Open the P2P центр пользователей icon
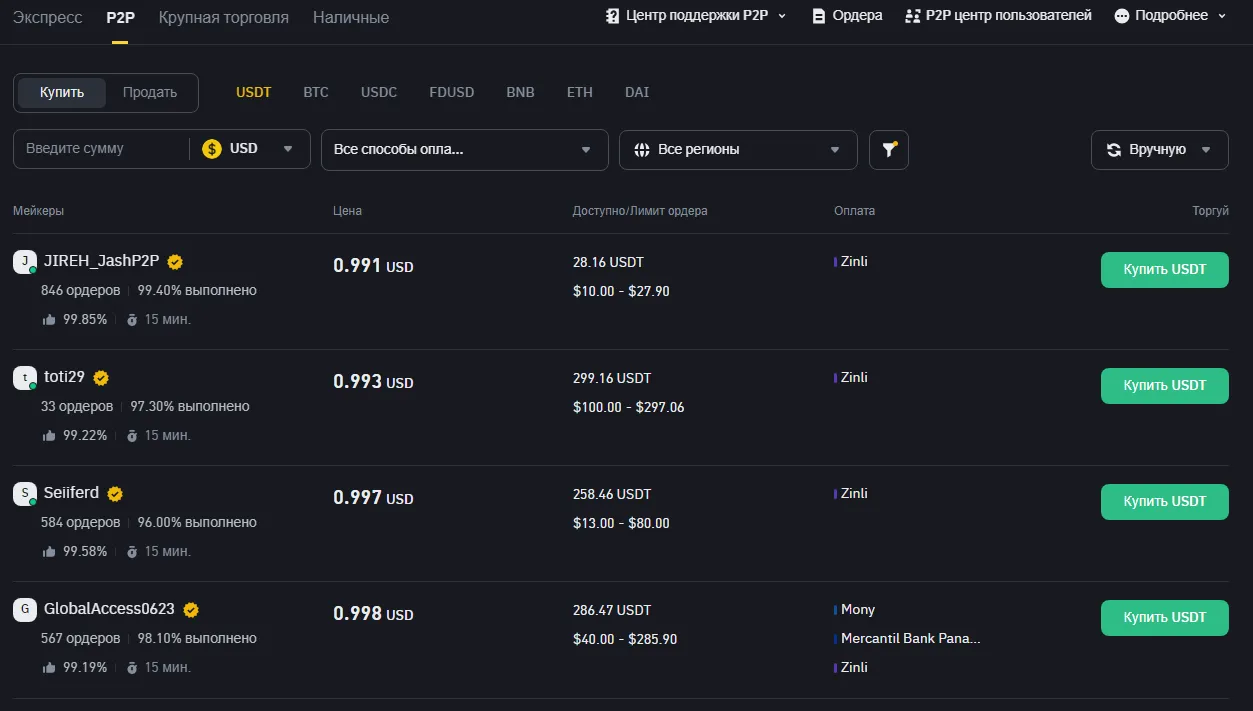This screenshot has width=1253, height=711. pos(911,15)
